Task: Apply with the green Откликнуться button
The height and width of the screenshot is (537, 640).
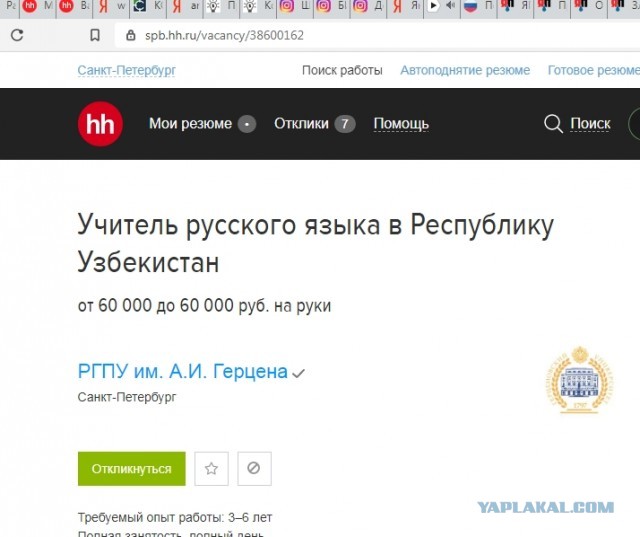Action: pyautogui.click(x=131, y=469)
